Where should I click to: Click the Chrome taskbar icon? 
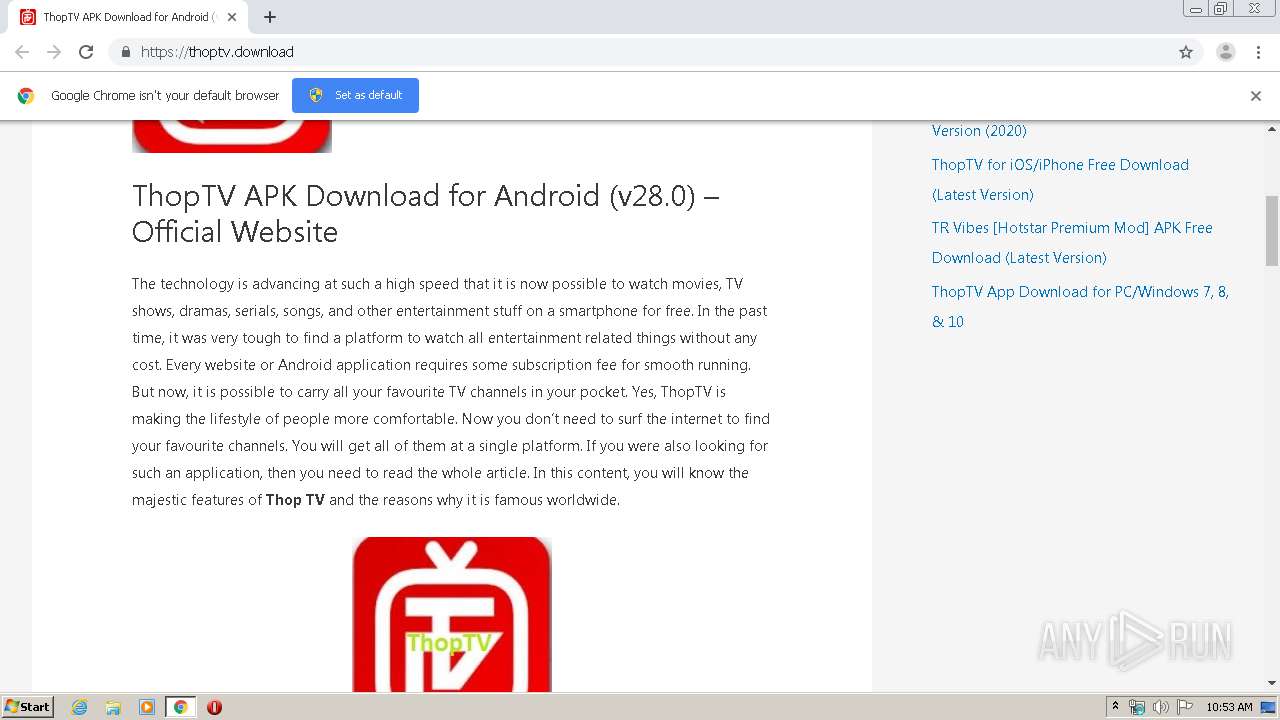180,707
